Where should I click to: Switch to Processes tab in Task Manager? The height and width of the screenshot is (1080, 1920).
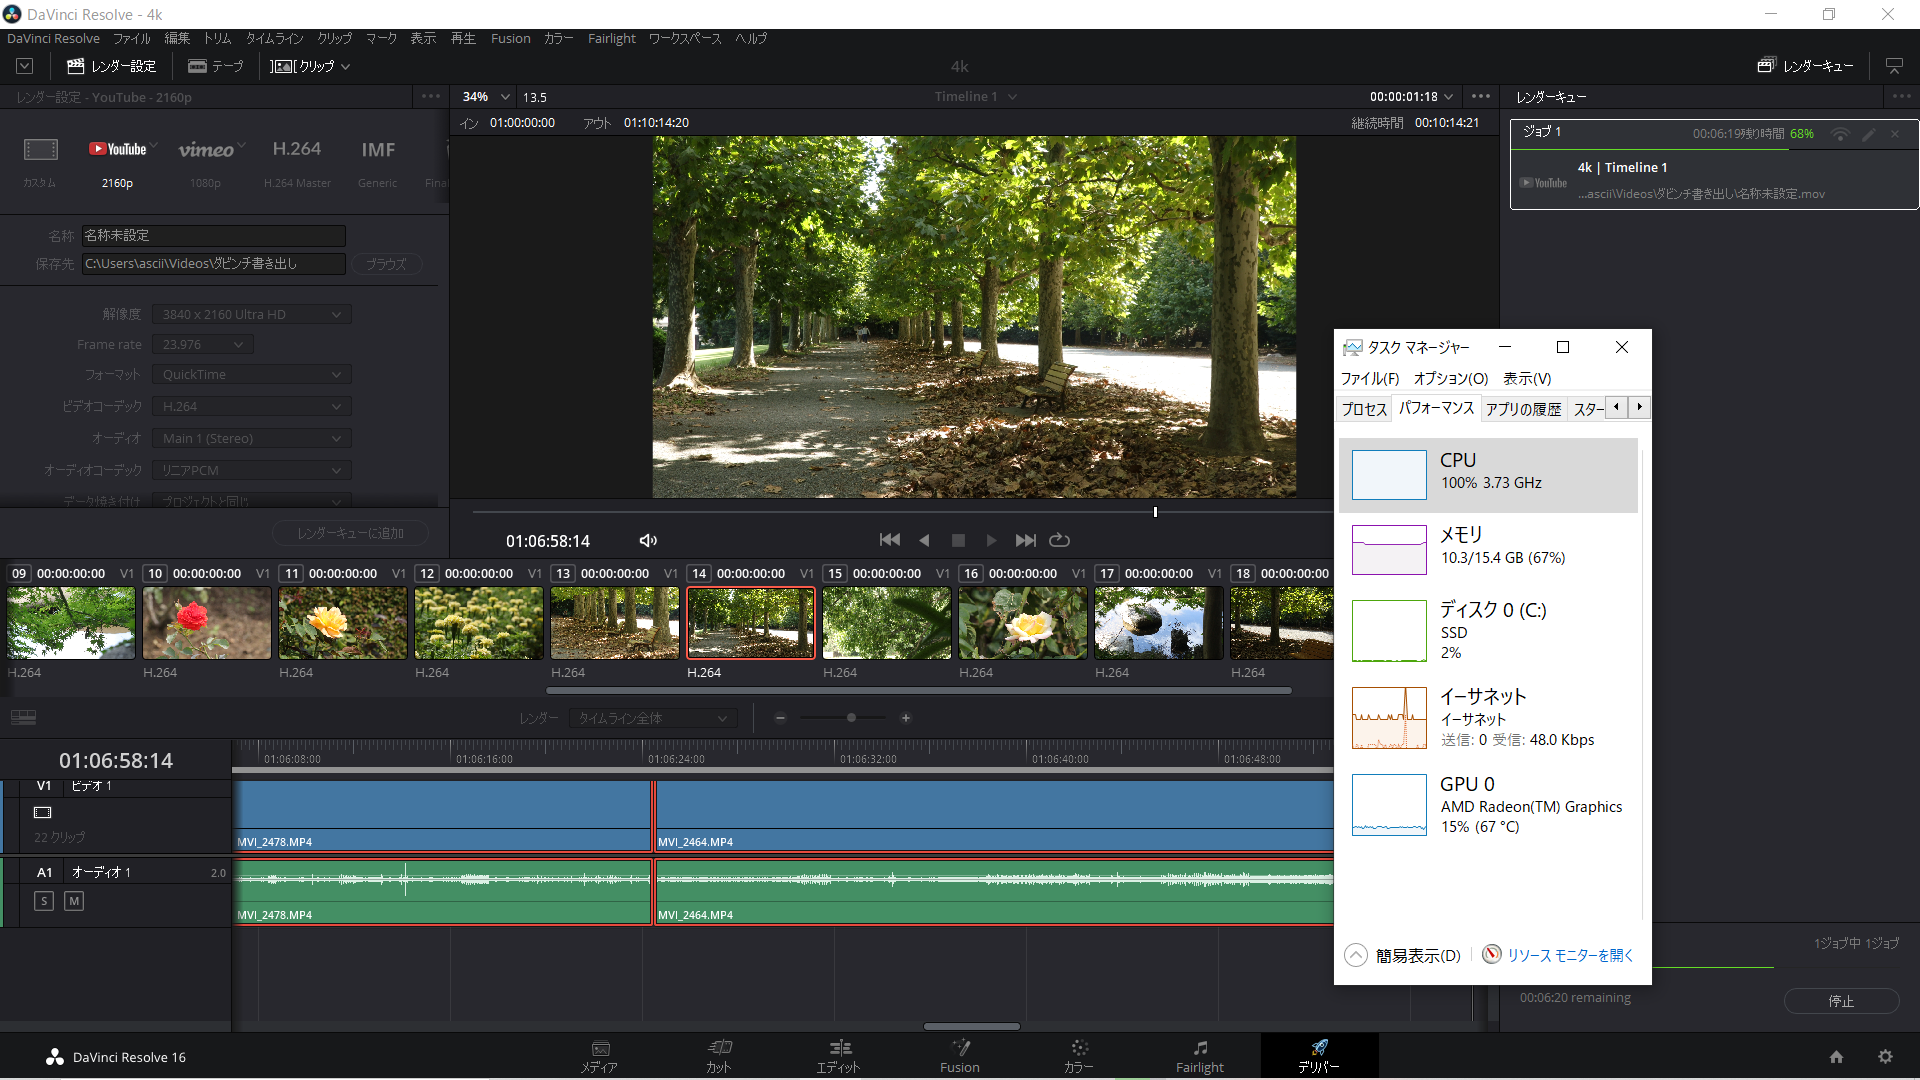[x=1364, y=409]
